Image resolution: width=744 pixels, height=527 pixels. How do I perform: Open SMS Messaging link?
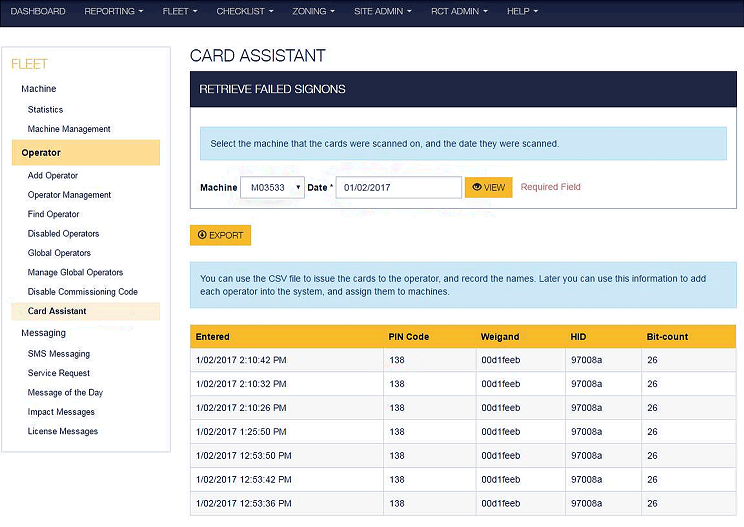pos(59,354)
